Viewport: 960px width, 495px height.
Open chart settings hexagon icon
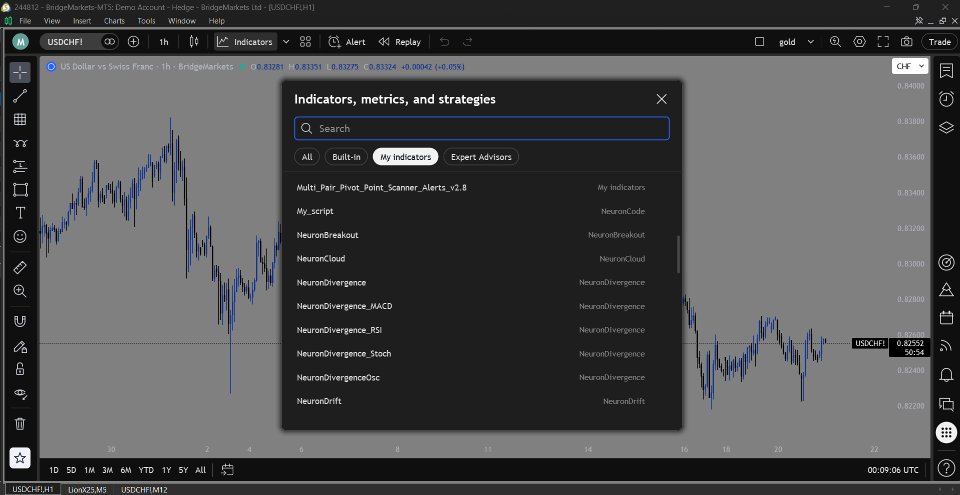tap(860, 42)
